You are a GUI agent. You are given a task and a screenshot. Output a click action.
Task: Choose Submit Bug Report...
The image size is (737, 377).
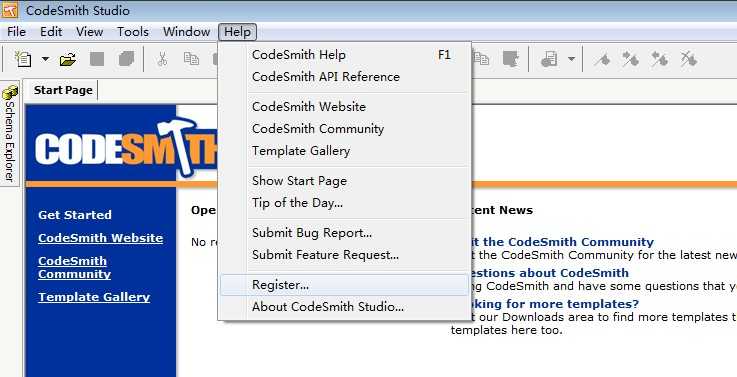345,233
